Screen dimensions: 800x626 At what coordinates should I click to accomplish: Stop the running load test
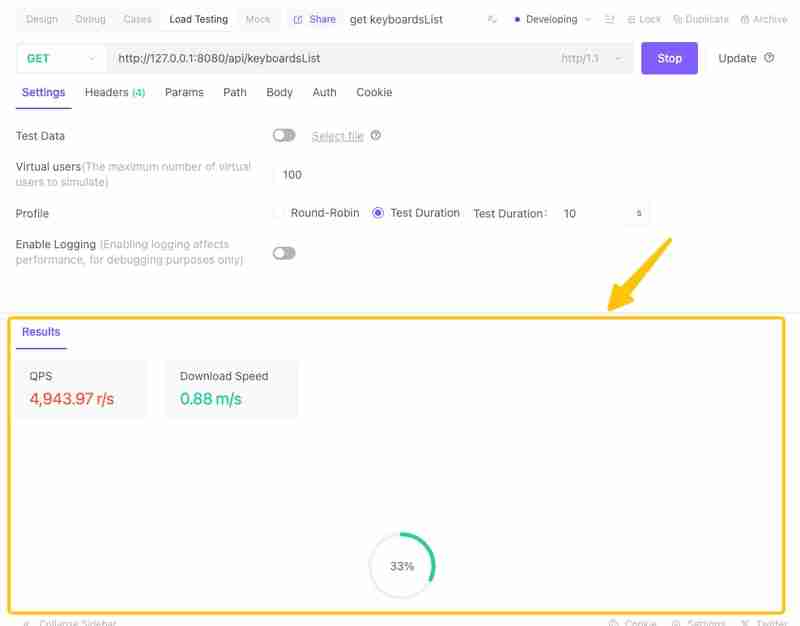[669, 58]
